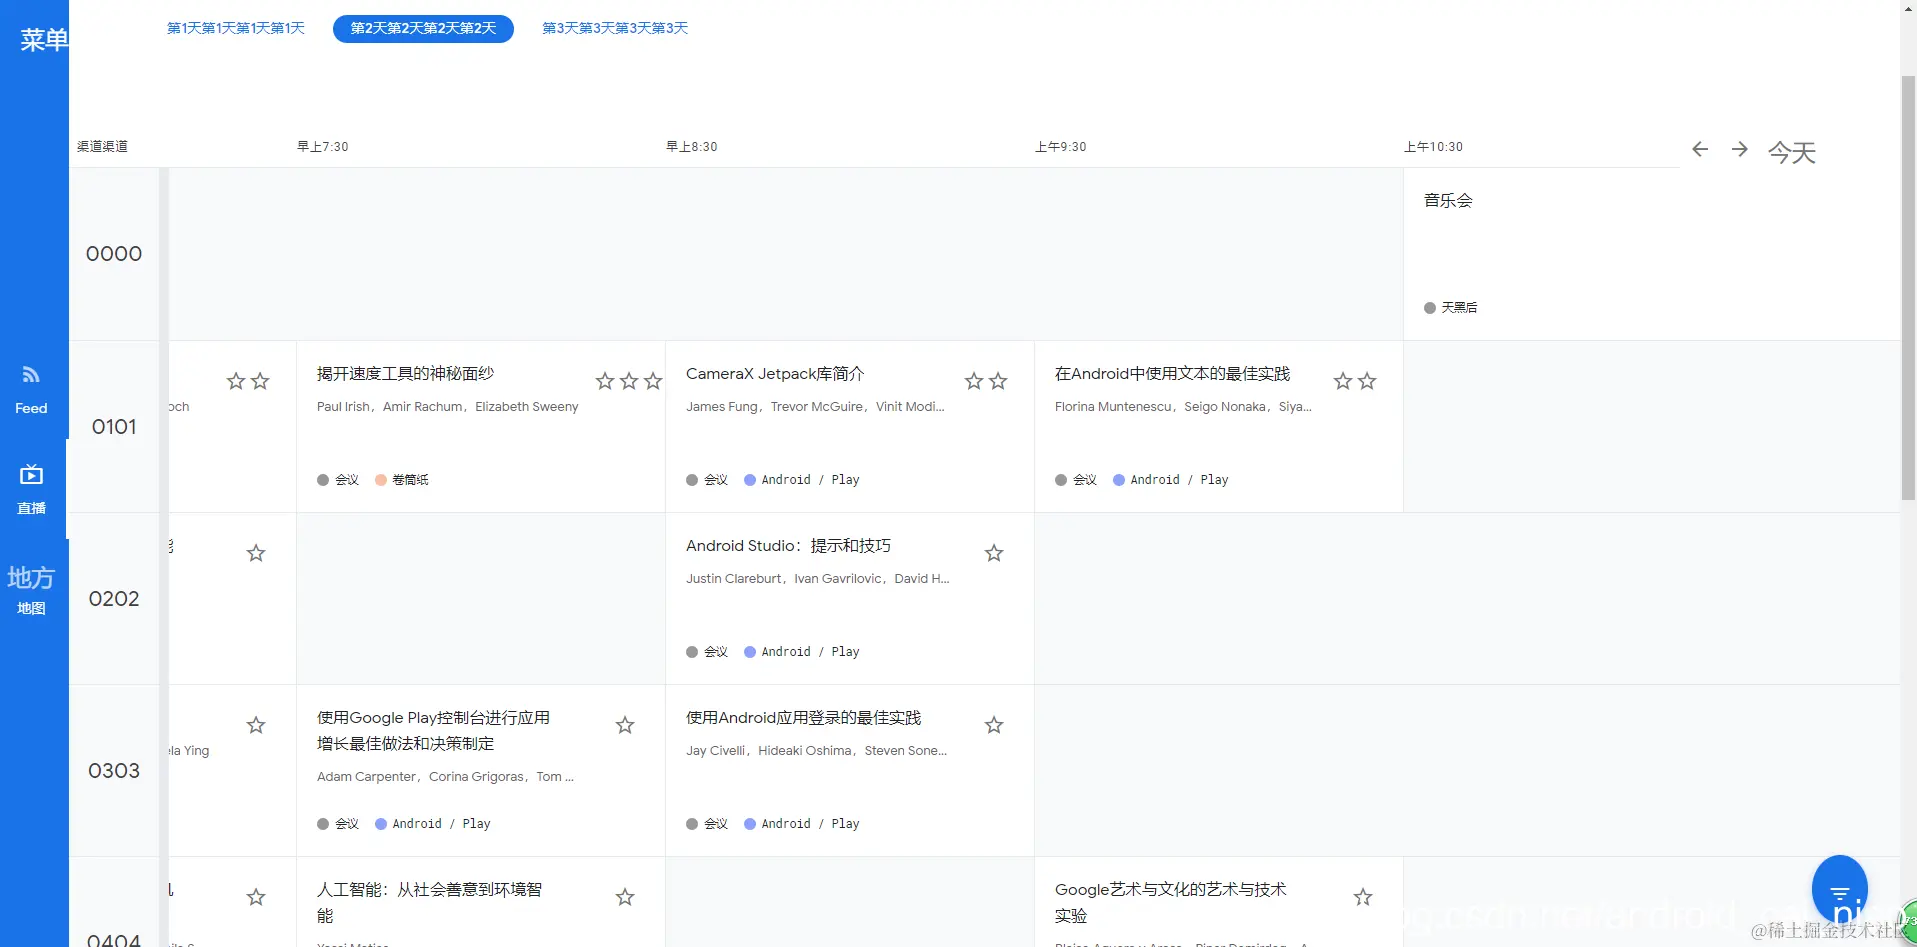This screenshot has height=947, width=1917.
Task: Navigate later using the right arrow
Action: click(1739, 149)
